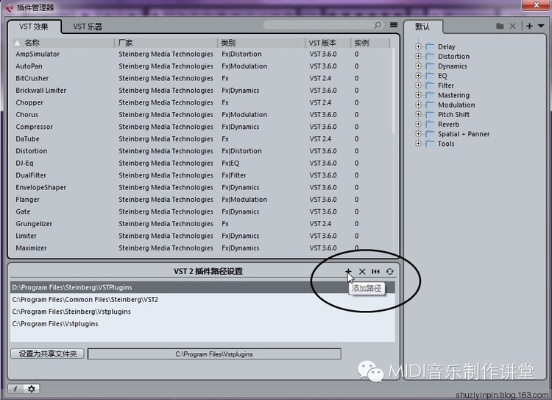Expand the Dynamics folder
552x400 pixels.
418,66
